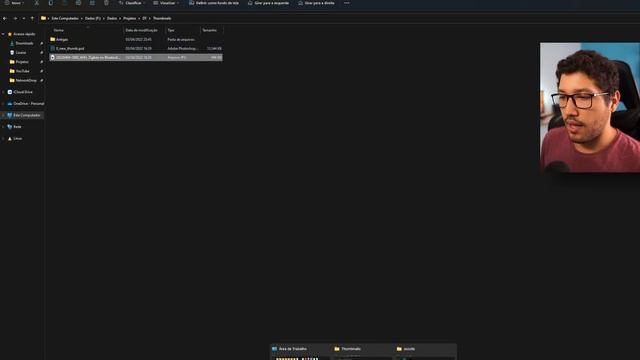This screenshot has height=360, width=640.
Task: Click Girar para a esquerda
Action: pyautogui.click(x=269, y=3)
